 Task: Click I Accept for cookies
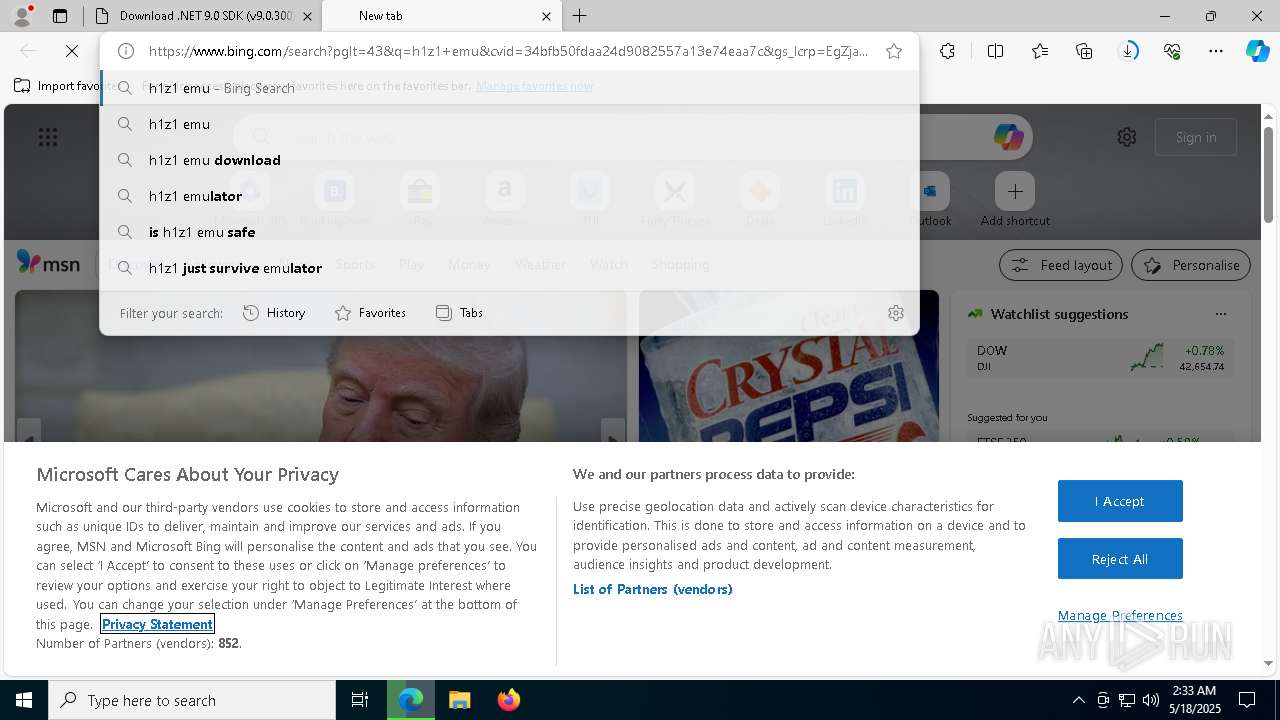pos(1120,501)
